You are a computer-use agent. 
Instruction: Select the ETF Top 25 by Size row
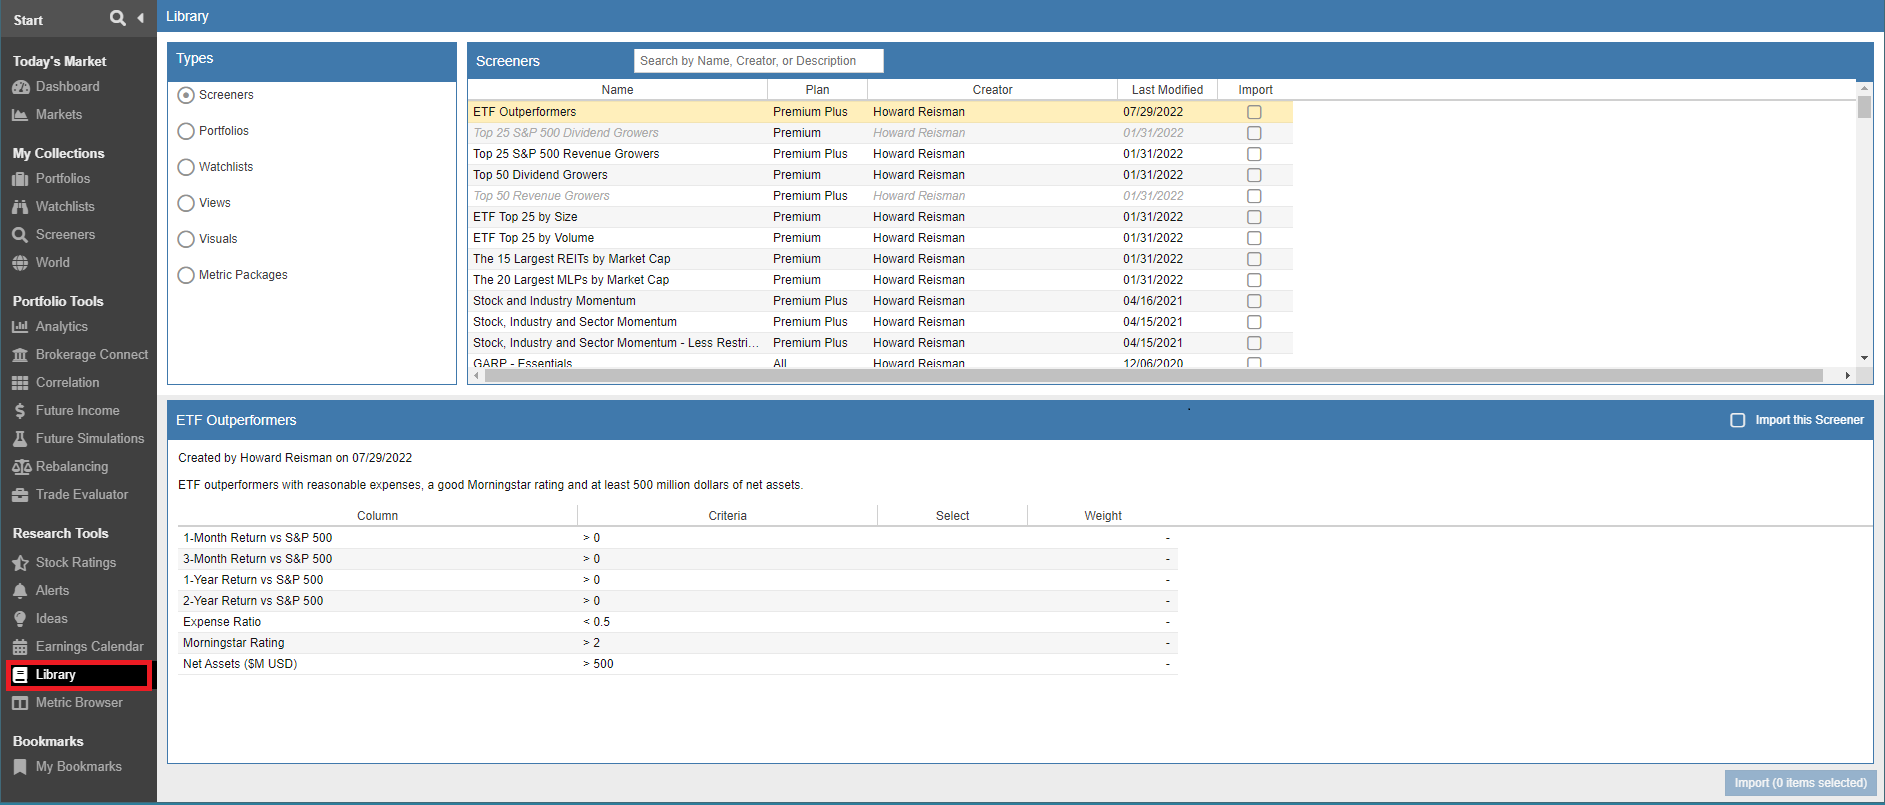click(880, 217)
